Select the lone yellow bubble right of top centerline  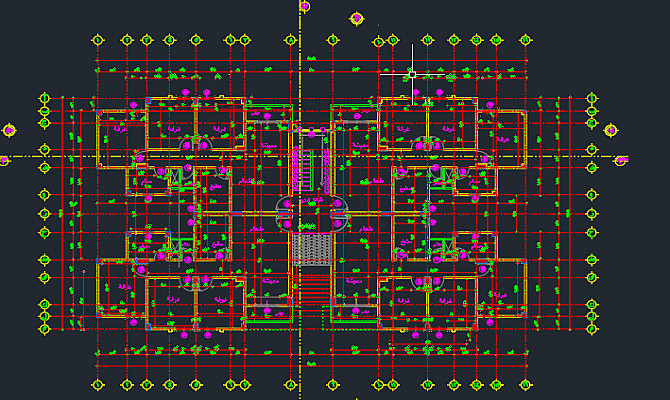(357, 19)
